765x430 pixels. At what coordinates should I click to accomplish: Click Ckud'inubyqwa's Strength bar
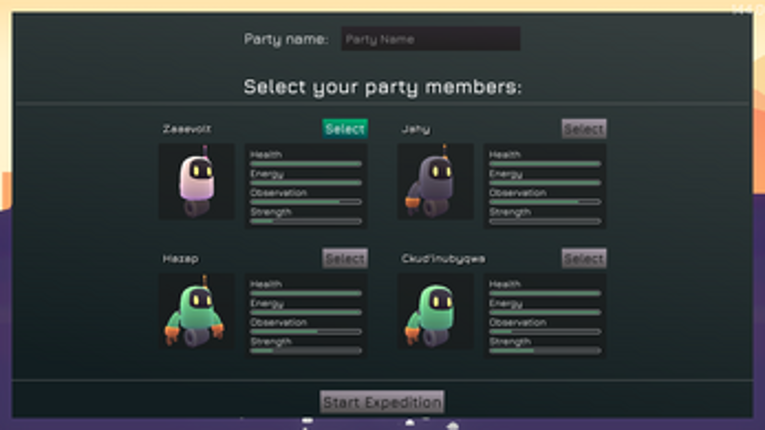tap(545, 350)
